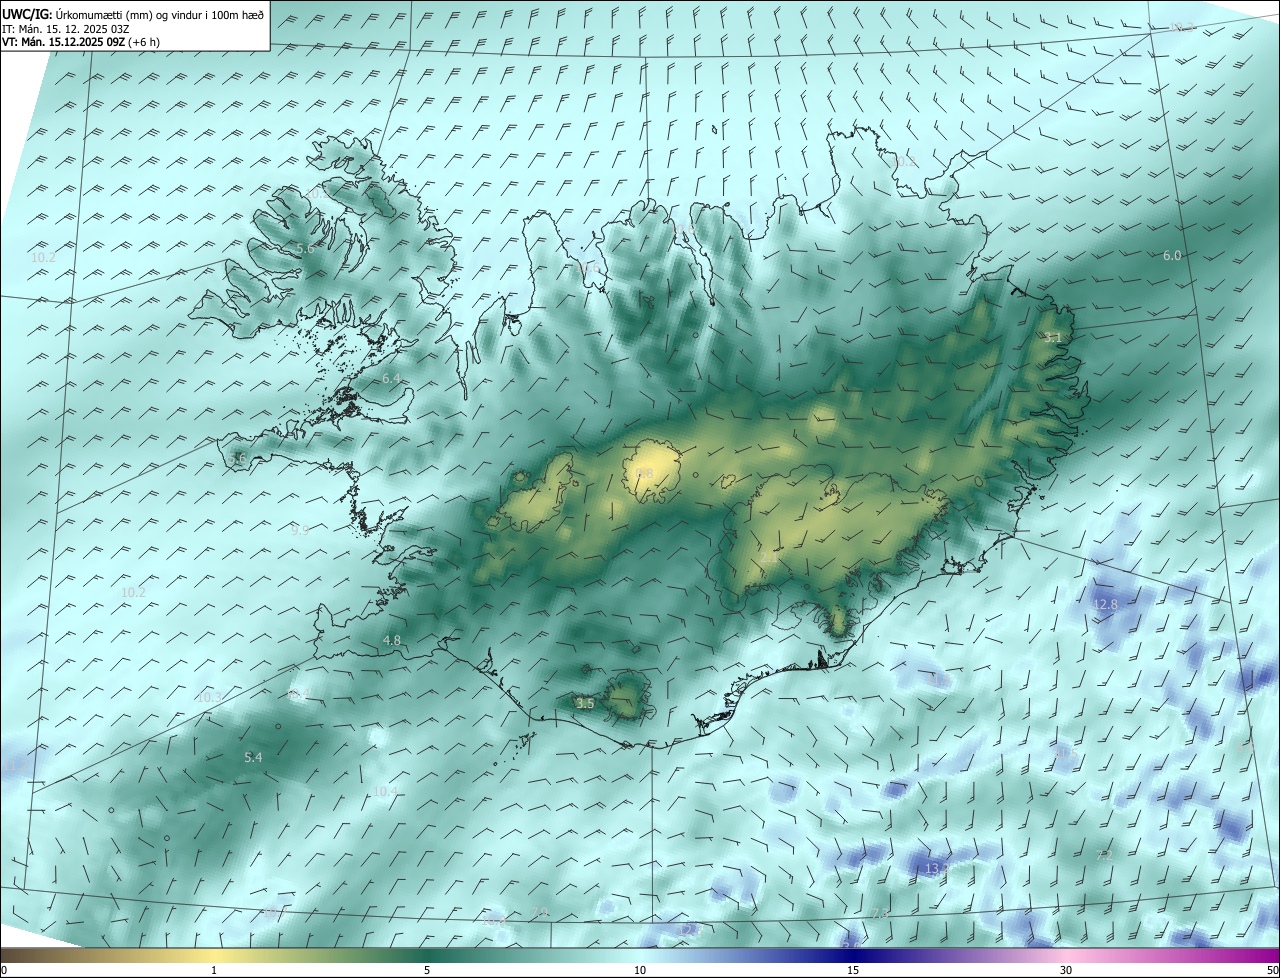
Task: Select the 5.4 value label in the green band
Action: (253, 758)
